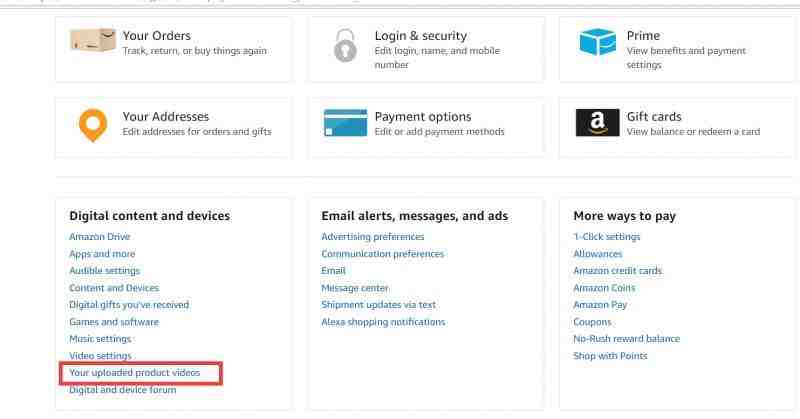Viewport: 800px width, 419px height.
Task: Go to Advertising preferences
Action: pos(372,237)
